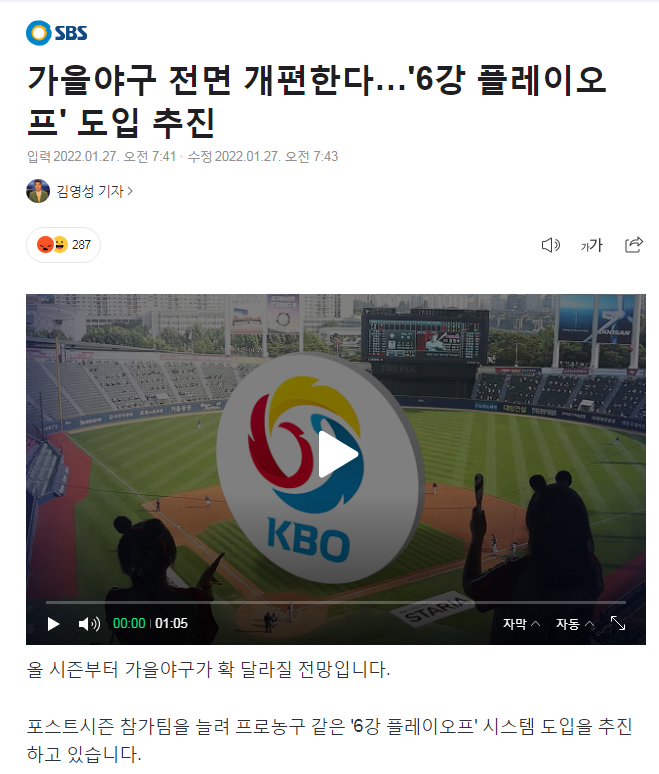Seek on video progress bar
The height and width of the screenshot is (774, 659).
tap(336, 602)
